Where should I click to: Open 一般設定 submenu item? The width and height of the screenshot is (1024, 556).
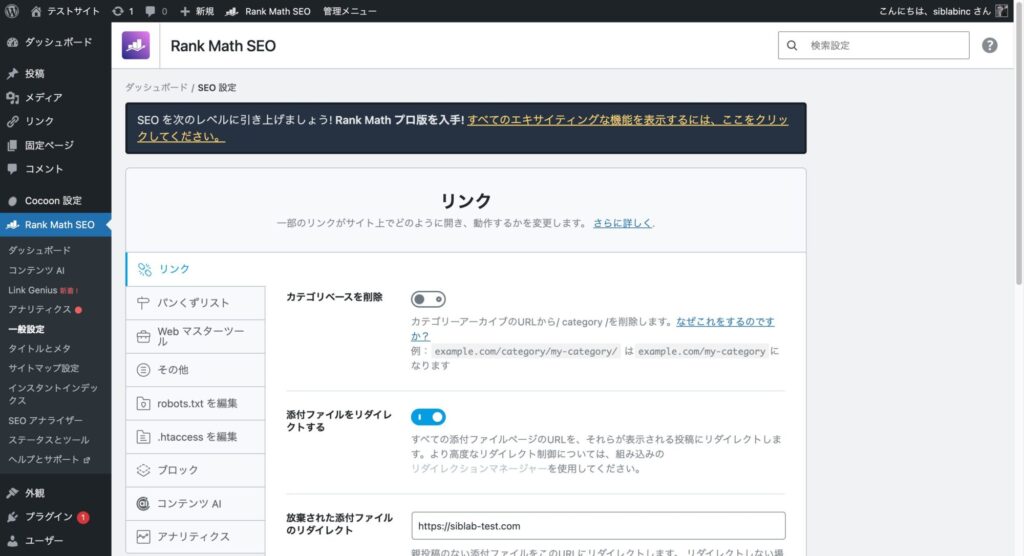click(26, 329)
